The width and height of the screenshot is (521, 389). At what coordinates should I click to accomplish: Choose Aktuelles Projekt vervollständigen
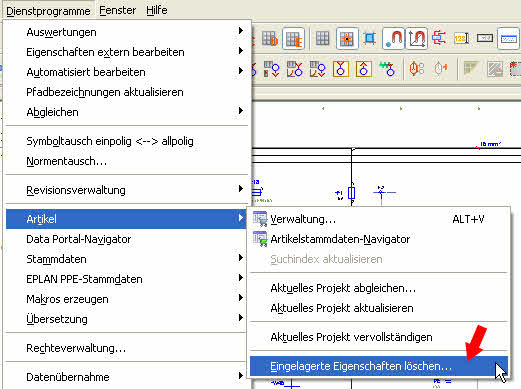coord(379,337)
